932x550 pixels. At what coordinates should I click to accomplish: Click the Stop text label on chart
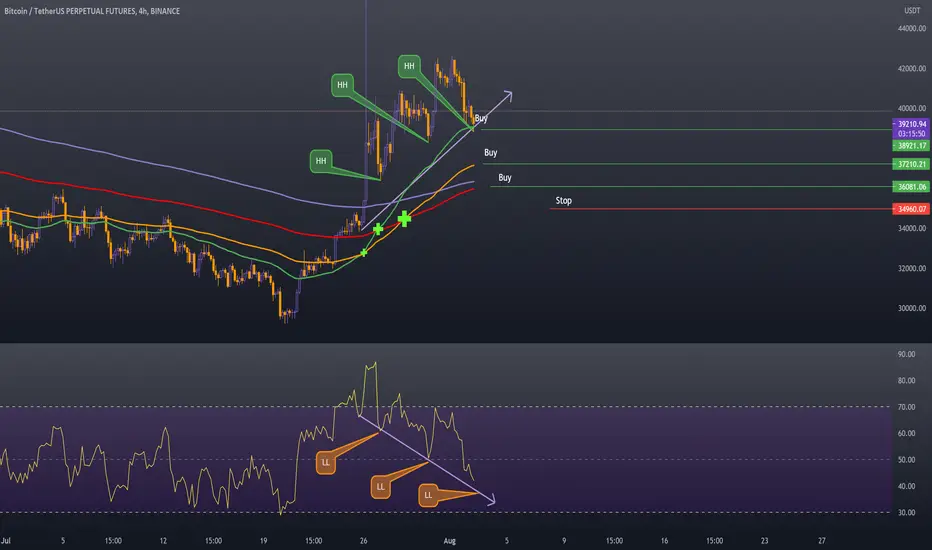coord(563,200)
